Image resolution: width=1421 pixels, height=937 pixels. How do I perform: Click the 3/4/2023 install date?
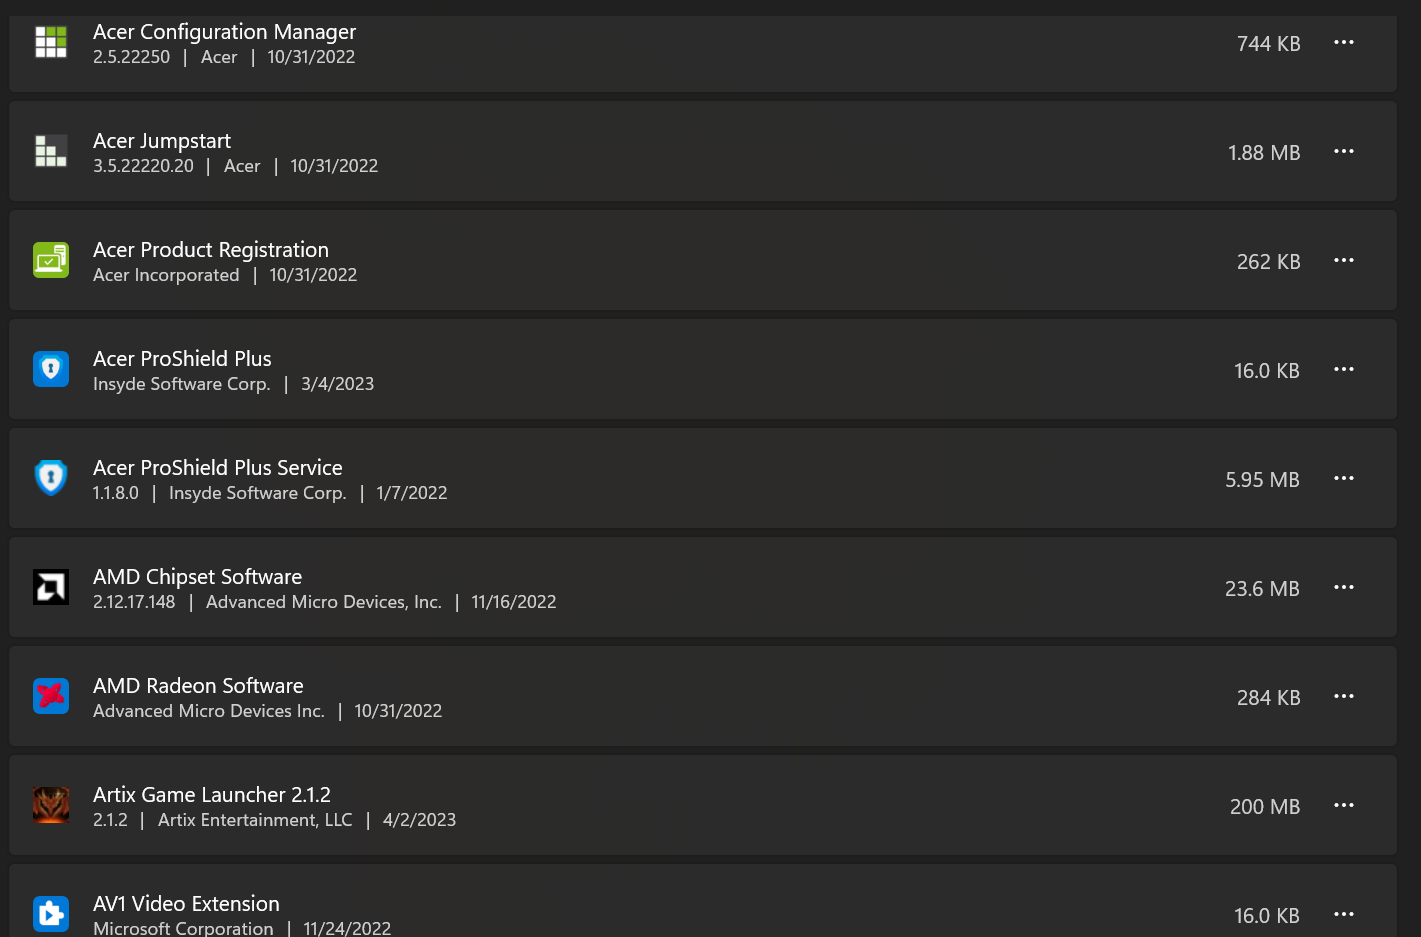pos(337,384)
